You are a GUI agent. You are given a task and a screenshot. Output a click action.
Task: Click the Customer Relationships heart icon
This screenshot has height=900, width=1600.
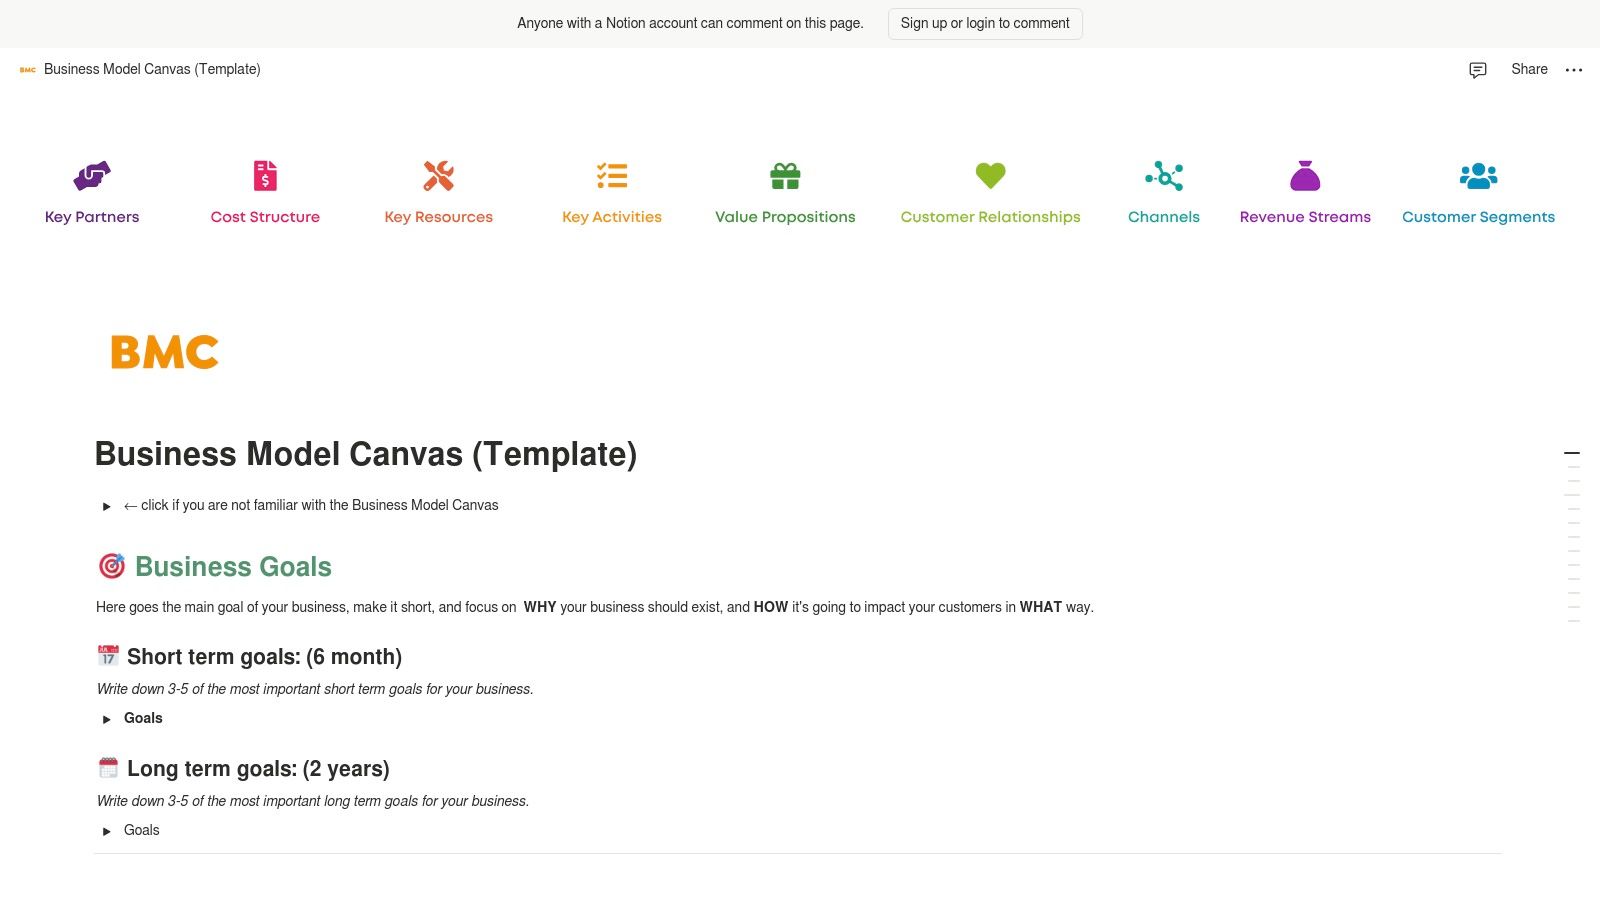[990, 176]
